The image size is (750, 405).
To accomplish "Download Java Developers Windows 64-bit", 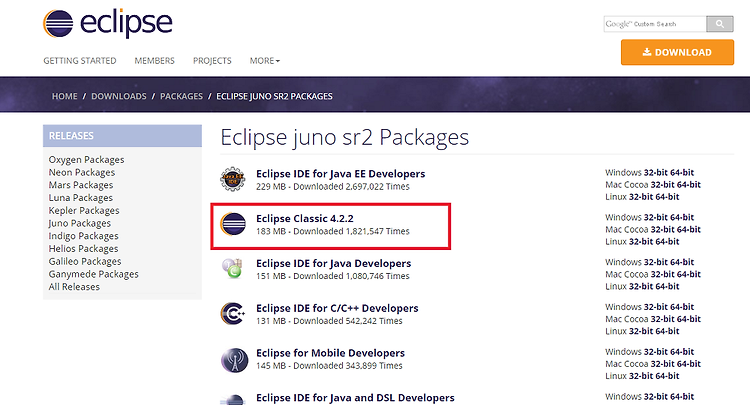I will point(682,263).
